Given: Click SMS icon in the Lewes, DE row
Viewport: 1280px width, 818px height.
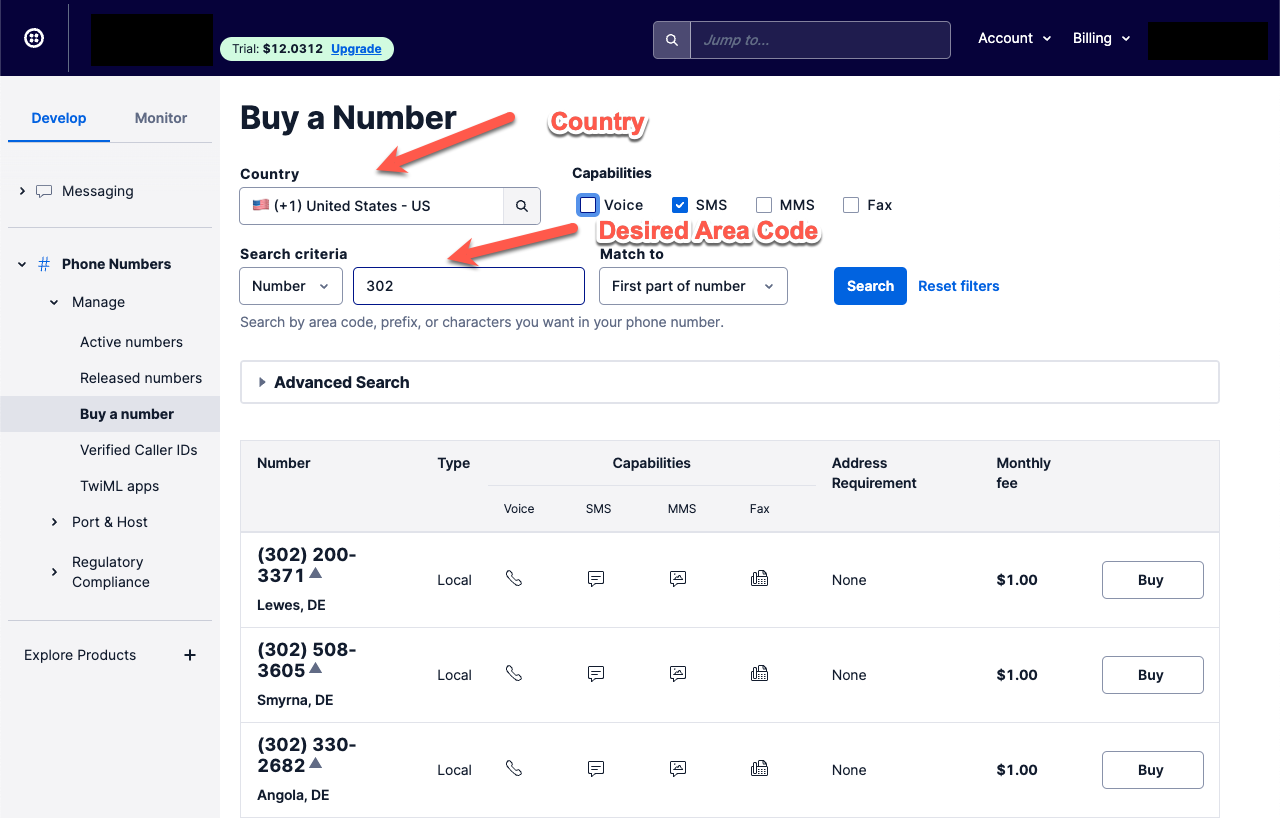Looking at the screenshot, I should [596, 578].
